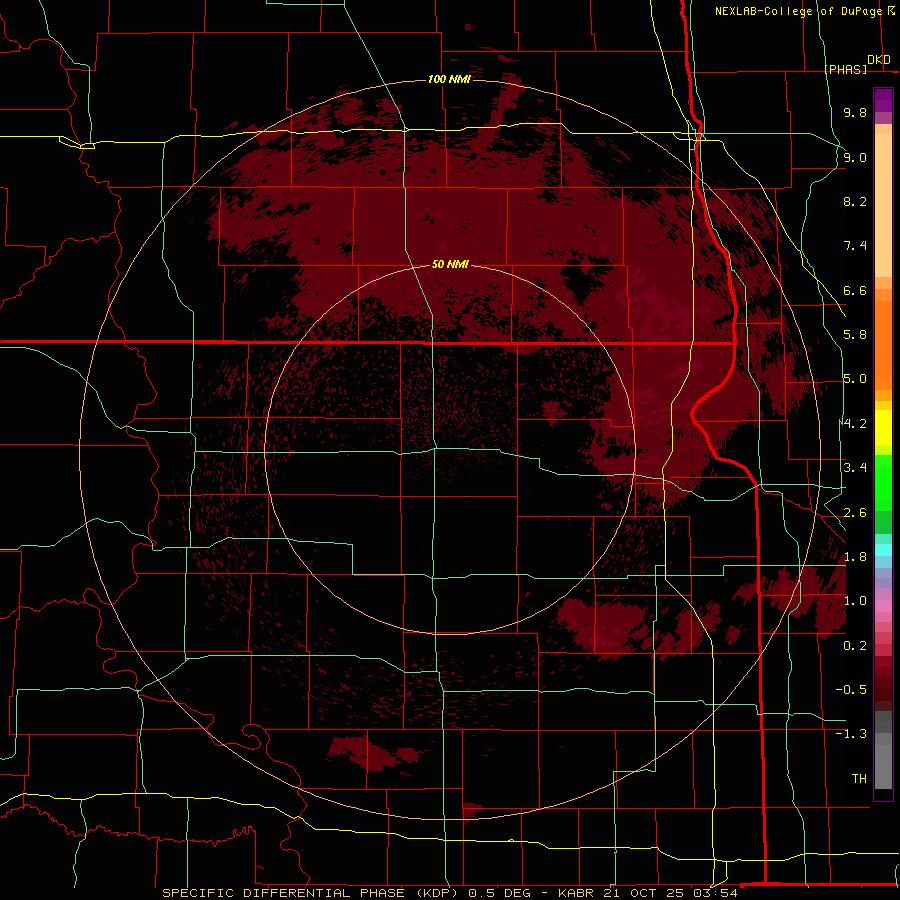
Task: Click the DKD label above the legend
Action: [879, 60]
